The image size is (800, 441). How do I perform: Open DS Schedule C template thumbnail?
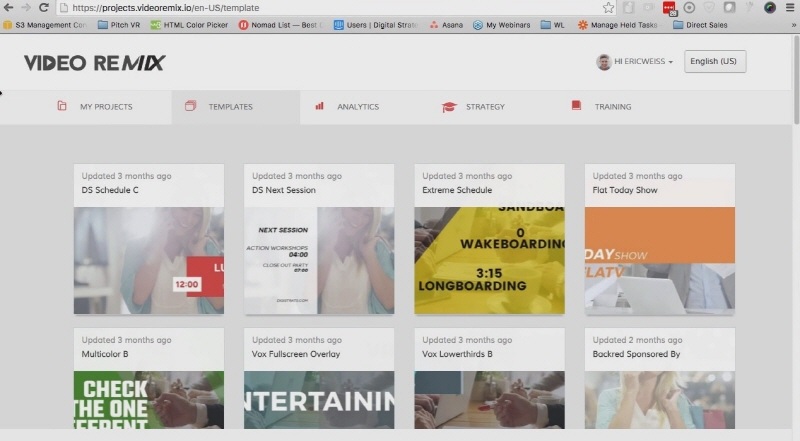(x=149, y=260)
